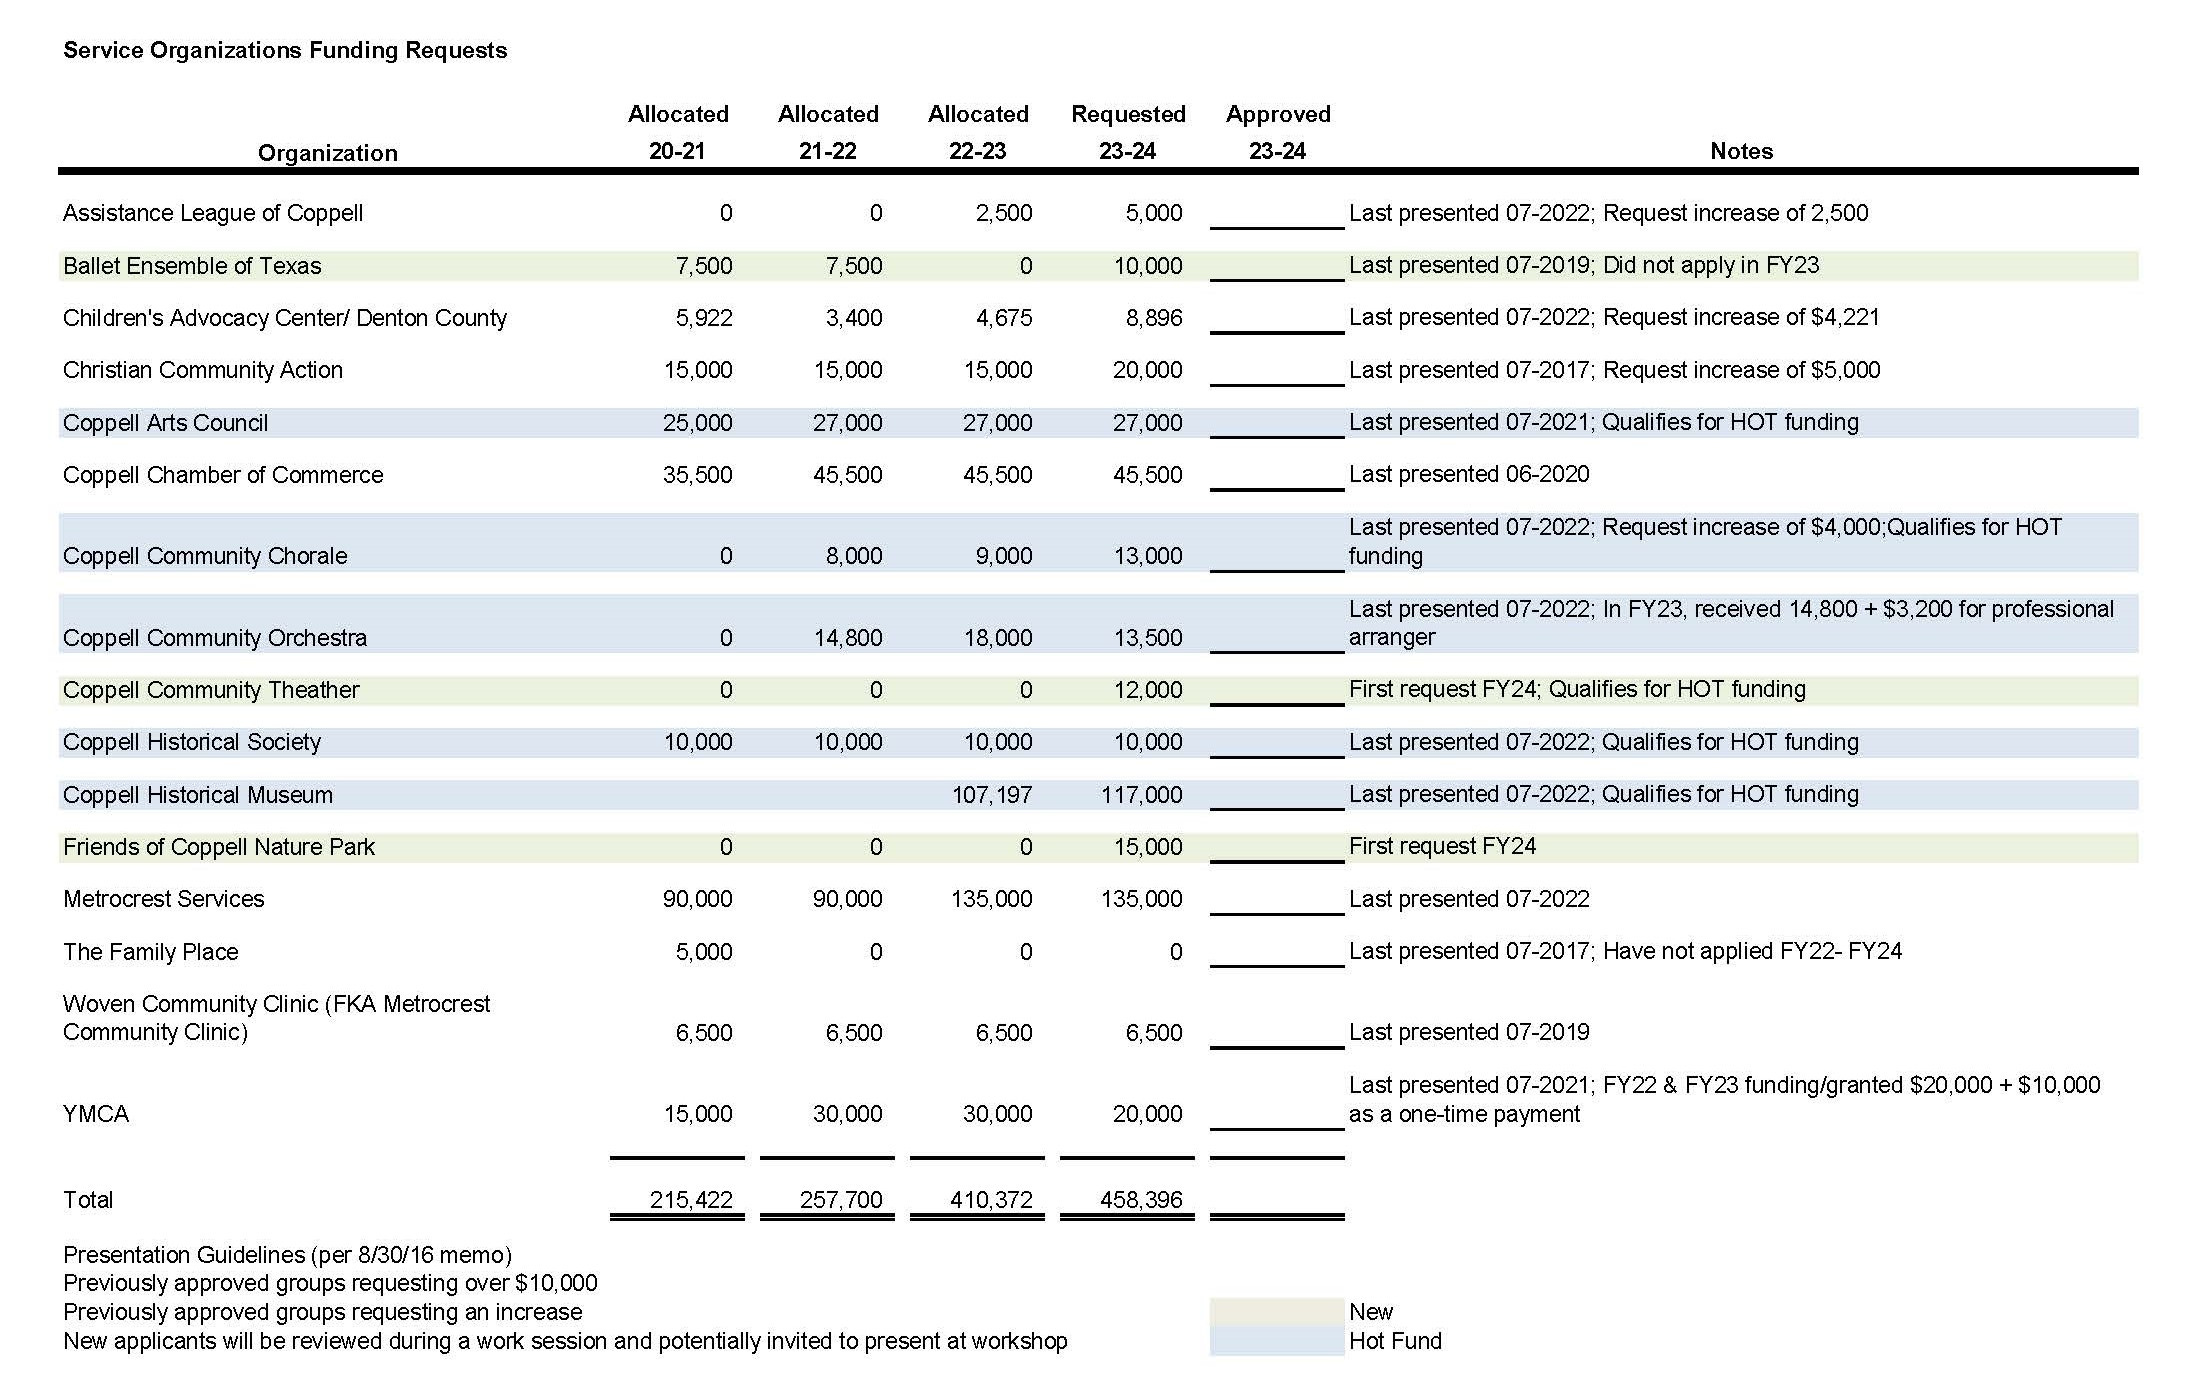The width and height of the screenshot is (2200, 1389).
Task: Click the "Approved 23-24" column header
Action: (x=1278, y=132)
